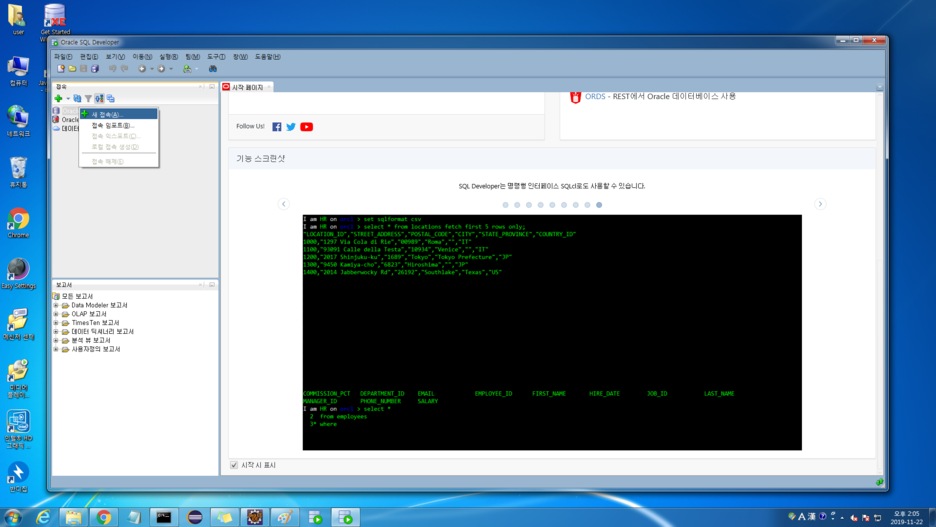Click the Back navigation arrow in toolbar
936x527 pixels.
point(142,69)
